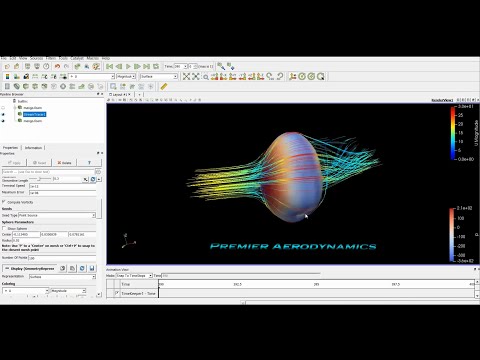Screen dimensions: 480x360
Task: Open the Surface representation dropdown in toolbar
Action: click(159, 77)
